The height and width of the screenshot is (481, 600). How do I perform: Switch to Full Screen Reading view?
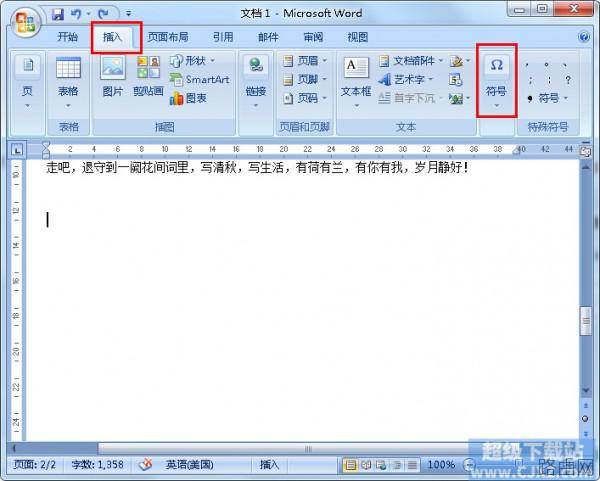tap(366, 465)
